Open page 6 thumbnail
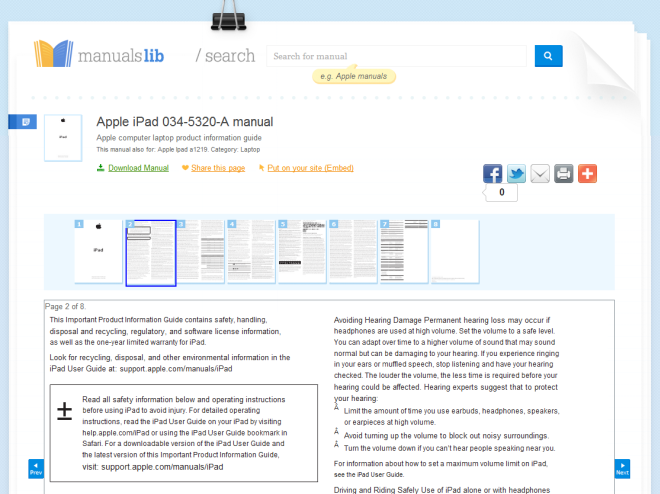The height and width of the screenshot is (494, 660). tap(353, 252)
